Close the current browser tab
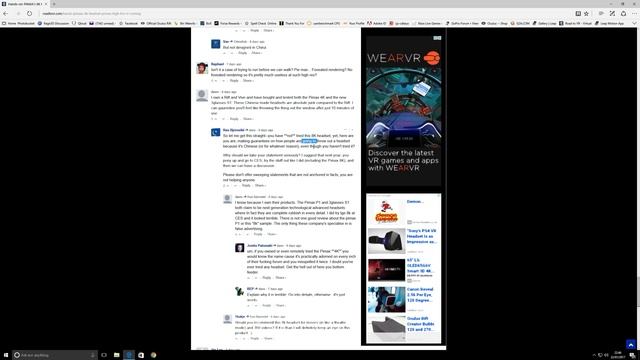 coord(46,4)
